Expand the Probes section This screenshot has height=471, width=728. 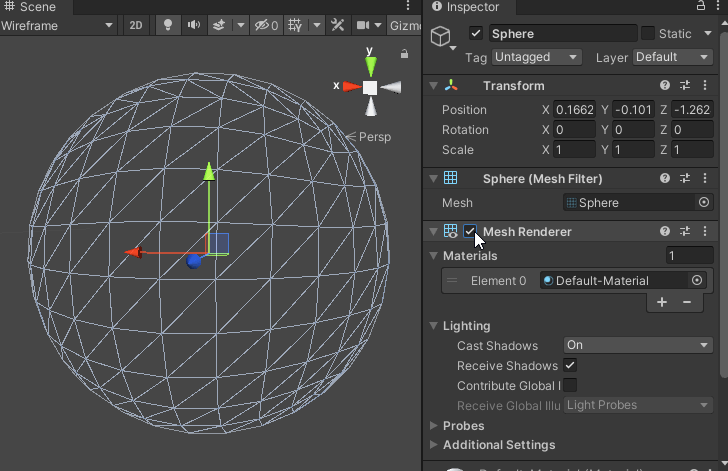[x=463, y=426]
